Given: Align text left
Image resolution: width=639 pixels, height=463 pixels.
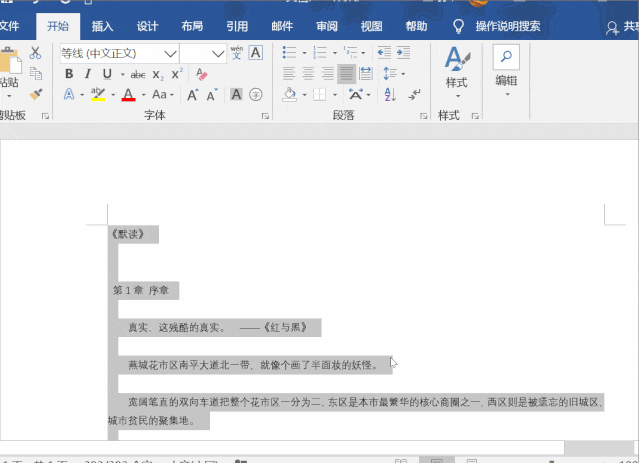Looking at the screenshot, I should coord(289,74).
